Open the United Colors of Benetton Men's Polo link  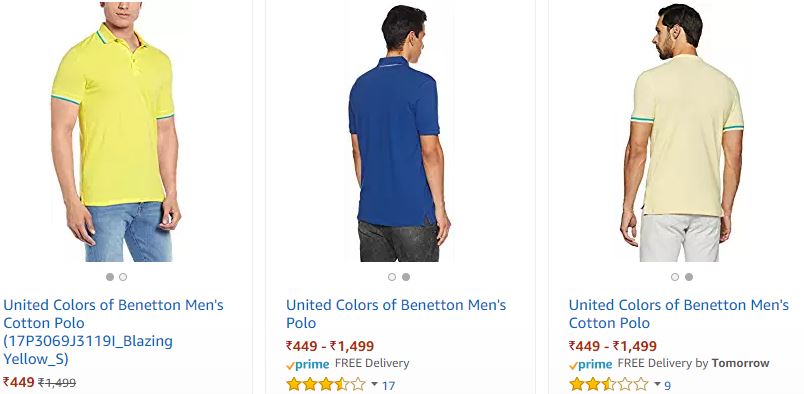click(396, 314)
